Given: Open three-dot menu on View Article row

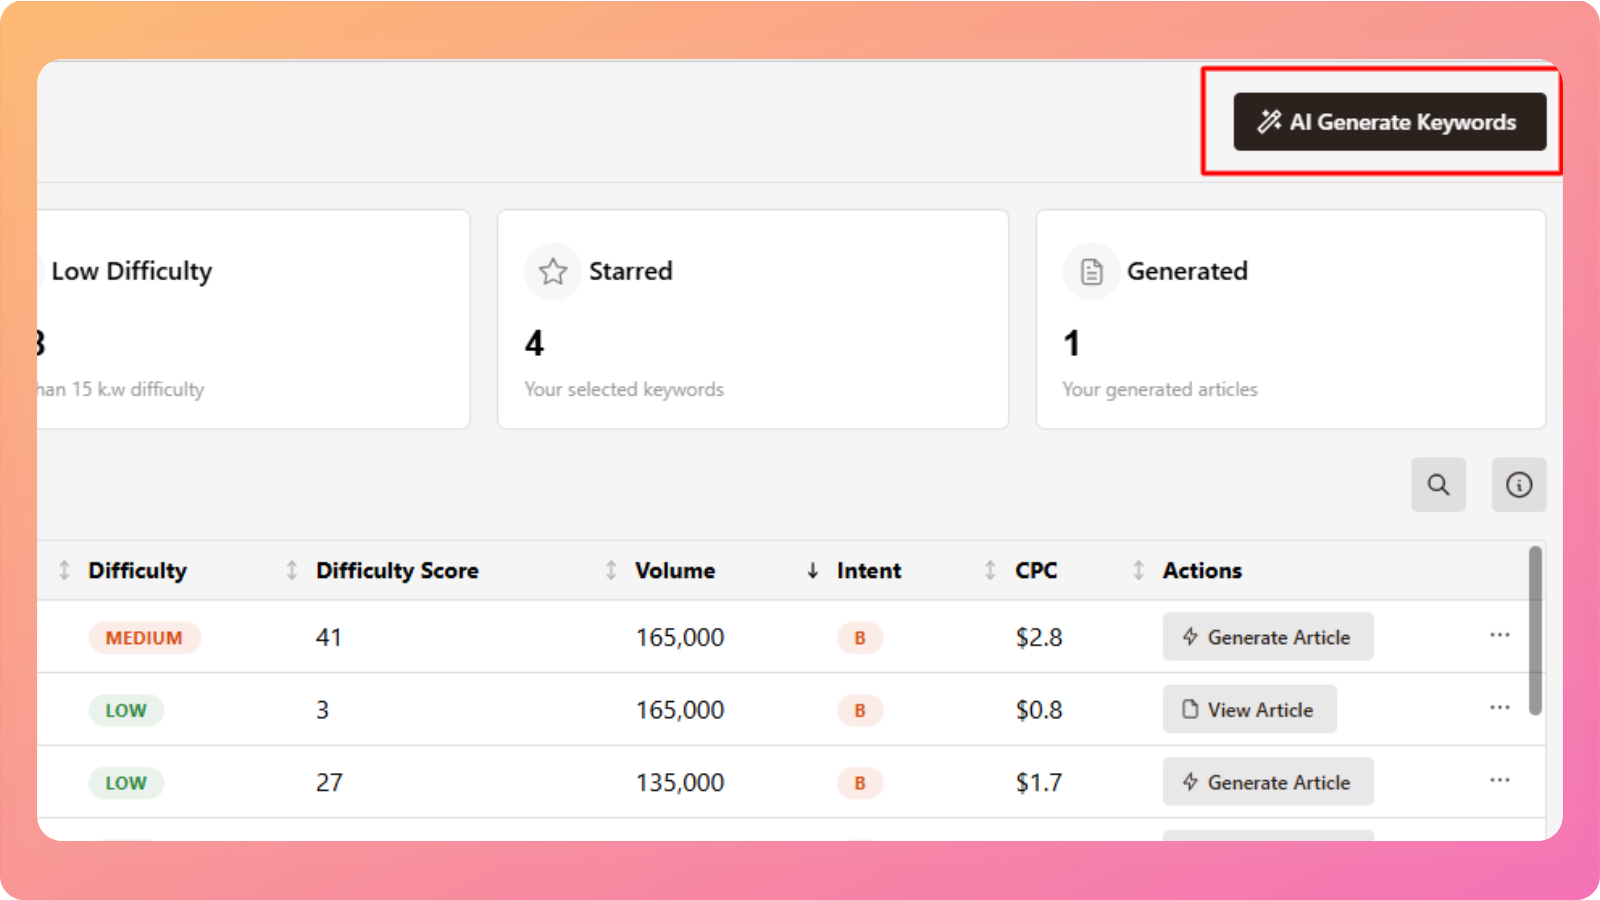Looking at the screenshot, I should (x=1499, y=708).
